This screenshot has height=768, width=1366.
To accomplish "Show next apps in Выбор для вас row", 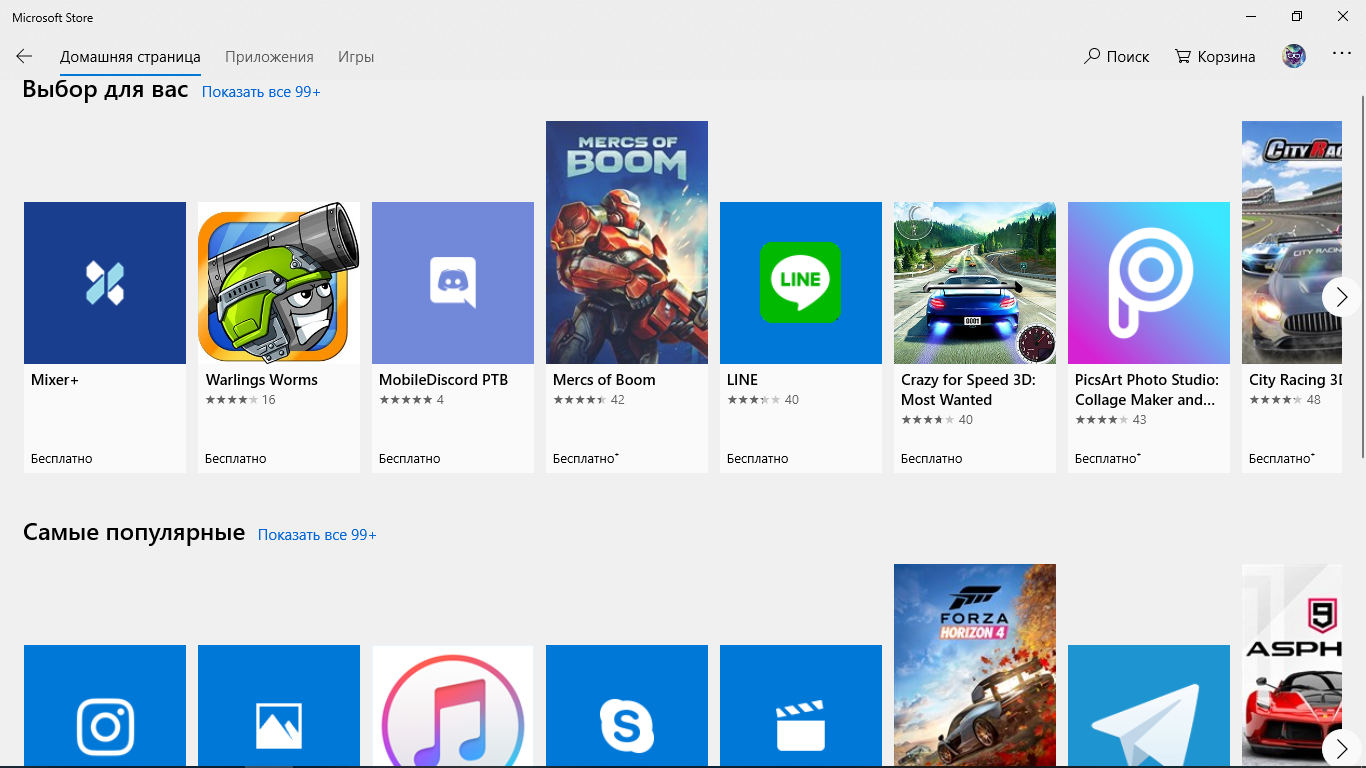I will pyautogui.click(x=1341, y=297).
